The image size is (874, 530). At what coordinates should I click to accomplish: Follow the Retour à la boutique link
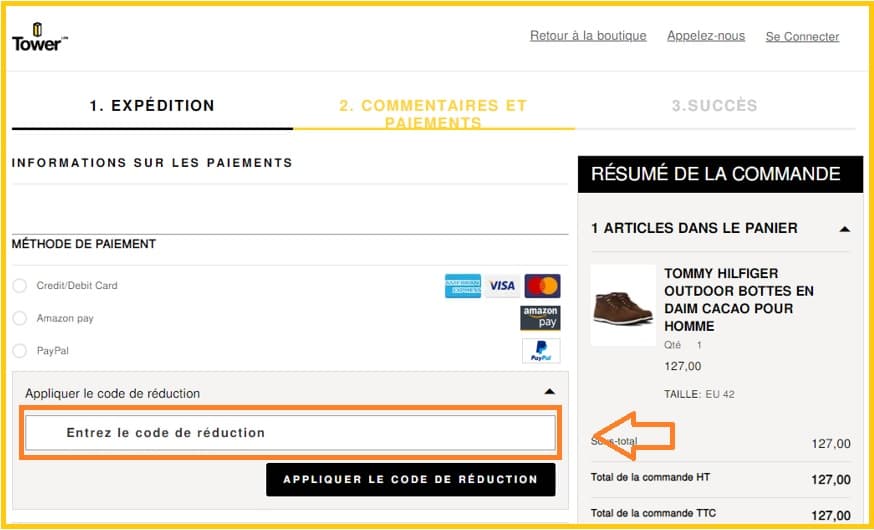click(588, 36)
